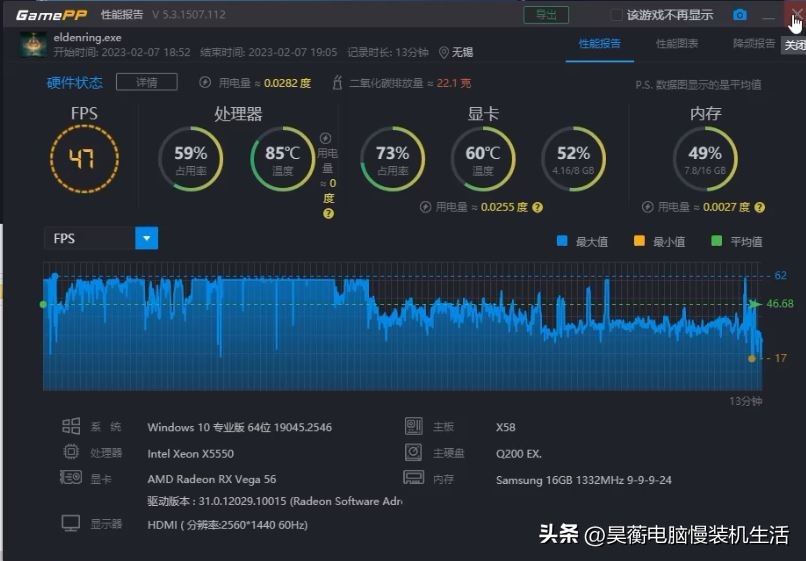Click the 导出 export button
Viewport: 806px width, 561px height.
[x=546, y=14]
